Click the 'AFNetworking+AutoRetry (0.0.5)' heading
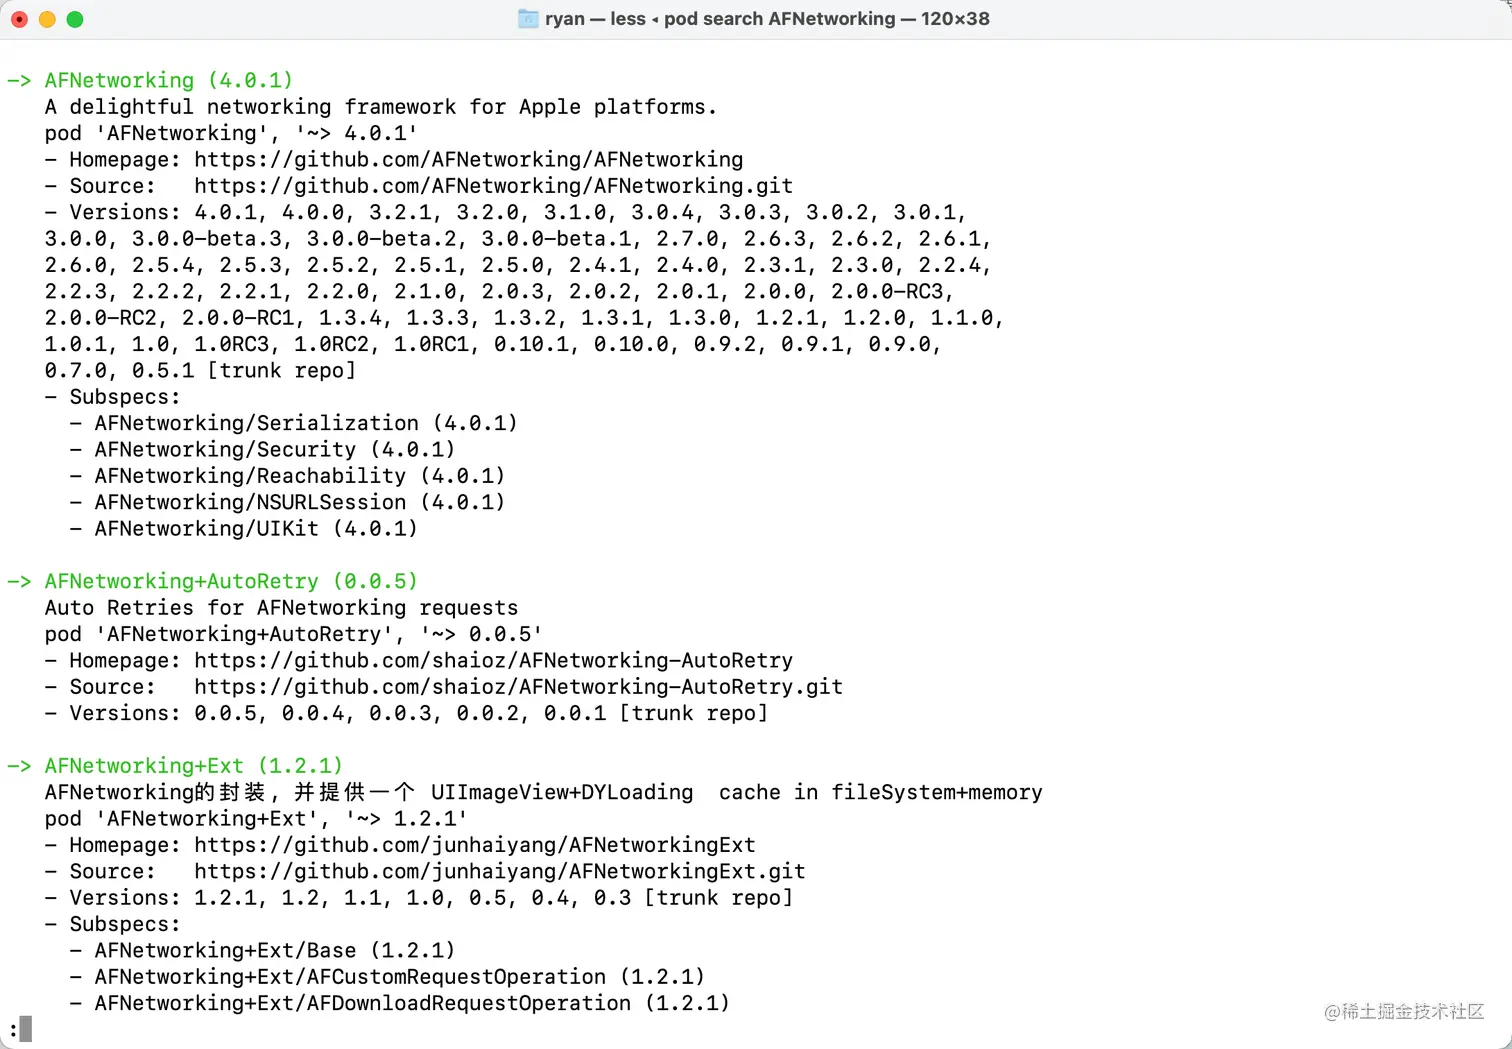 [231, 581]
